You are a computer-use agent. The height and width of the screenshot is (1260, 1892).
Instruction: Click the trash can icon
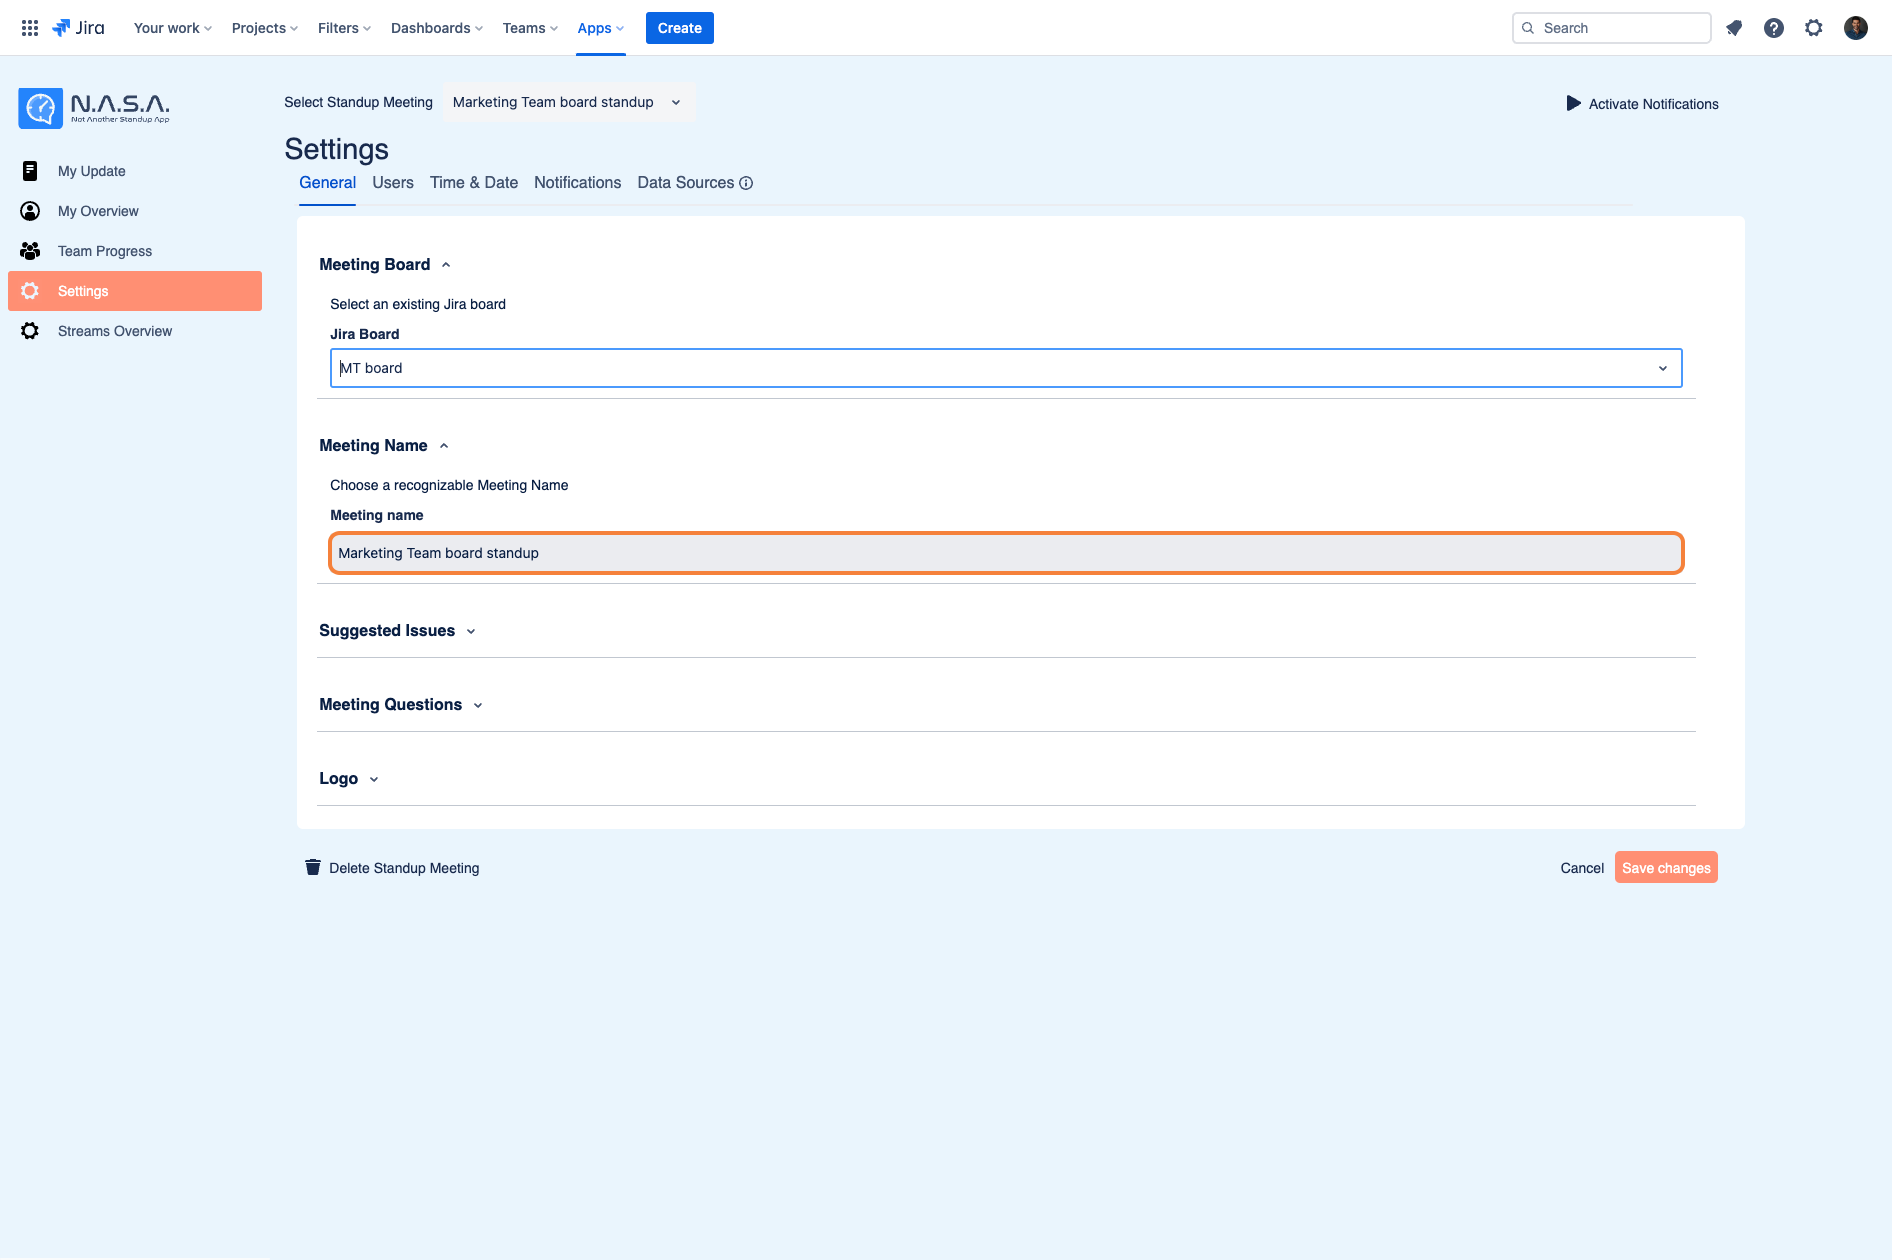[x=313, y=867]
